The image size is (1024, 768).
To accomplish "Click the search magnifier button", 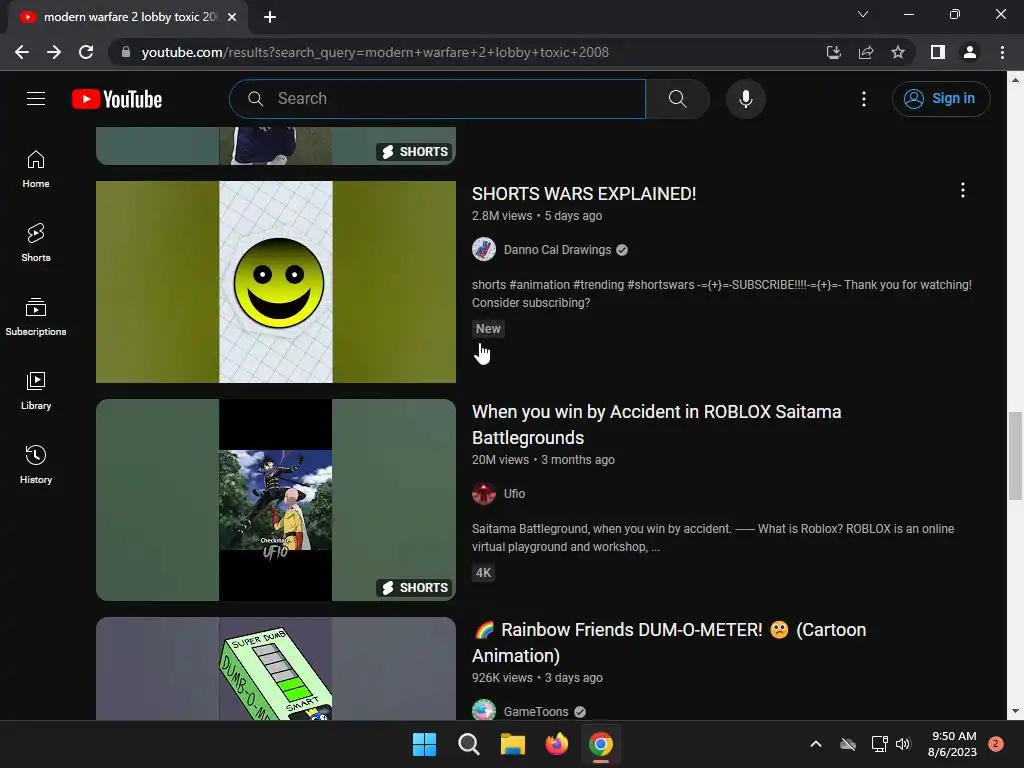I will coord(677,99).
